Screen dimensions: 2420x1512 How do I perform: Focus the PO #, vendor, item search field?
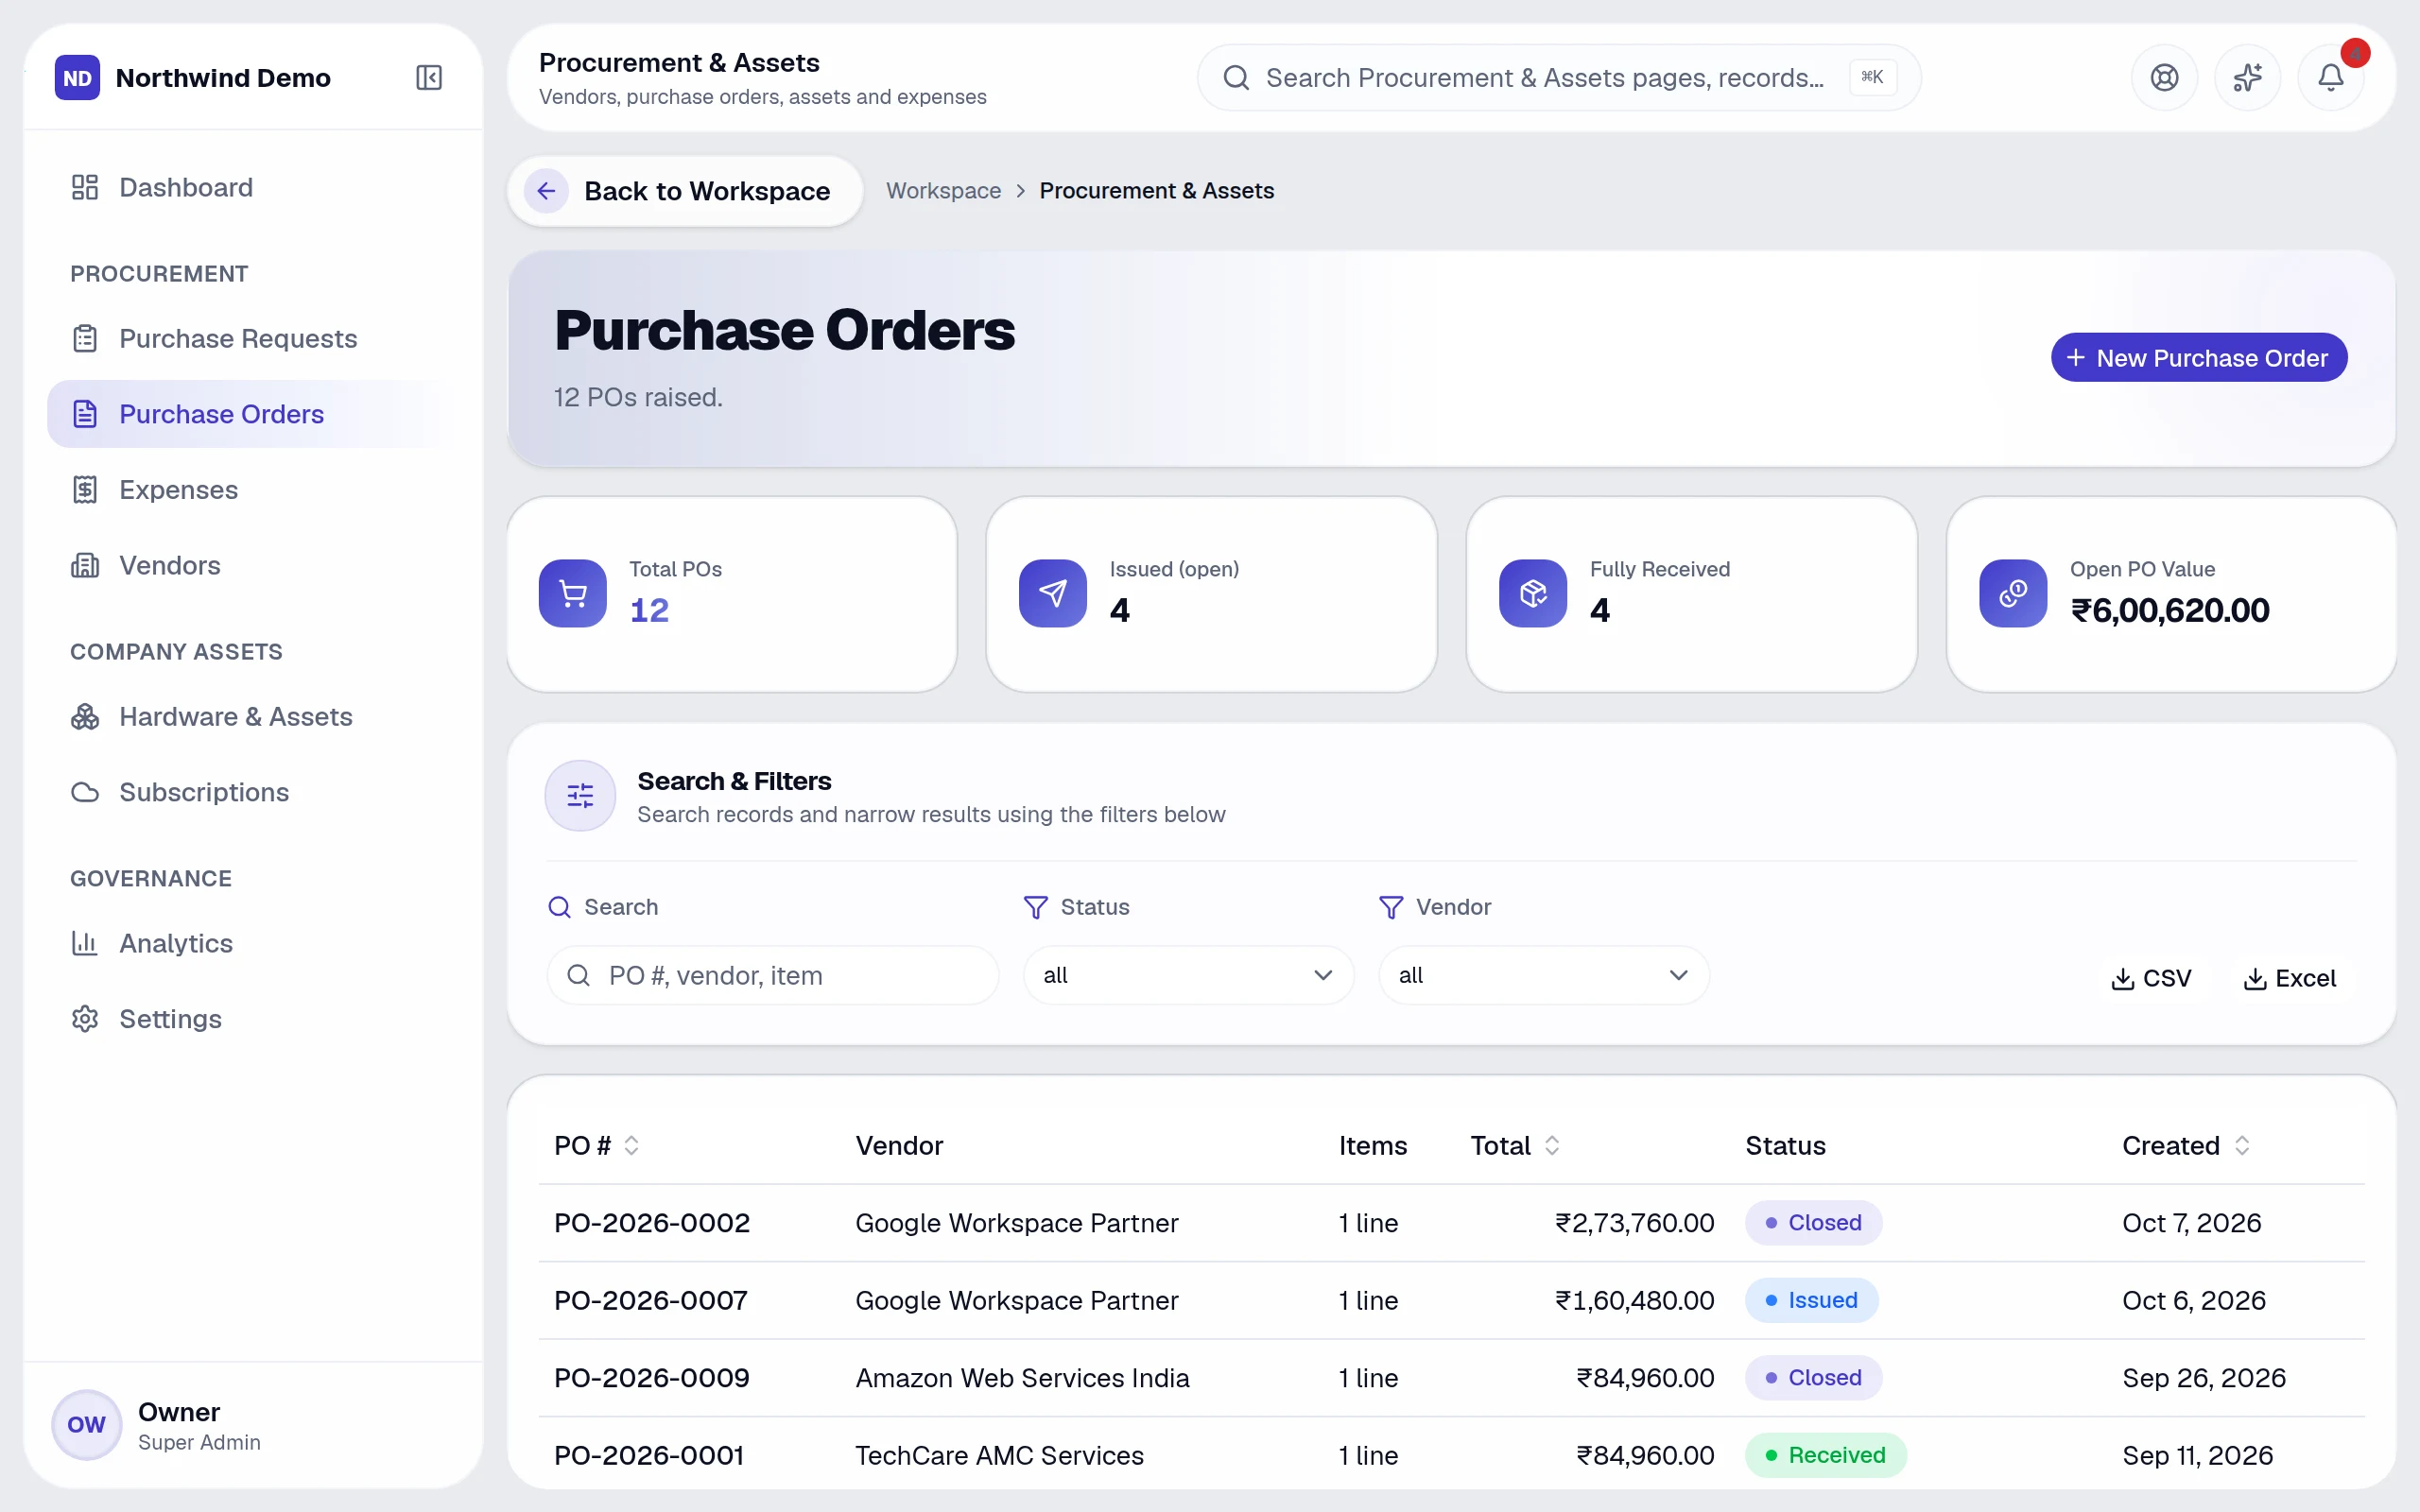(x=772, y=975)
